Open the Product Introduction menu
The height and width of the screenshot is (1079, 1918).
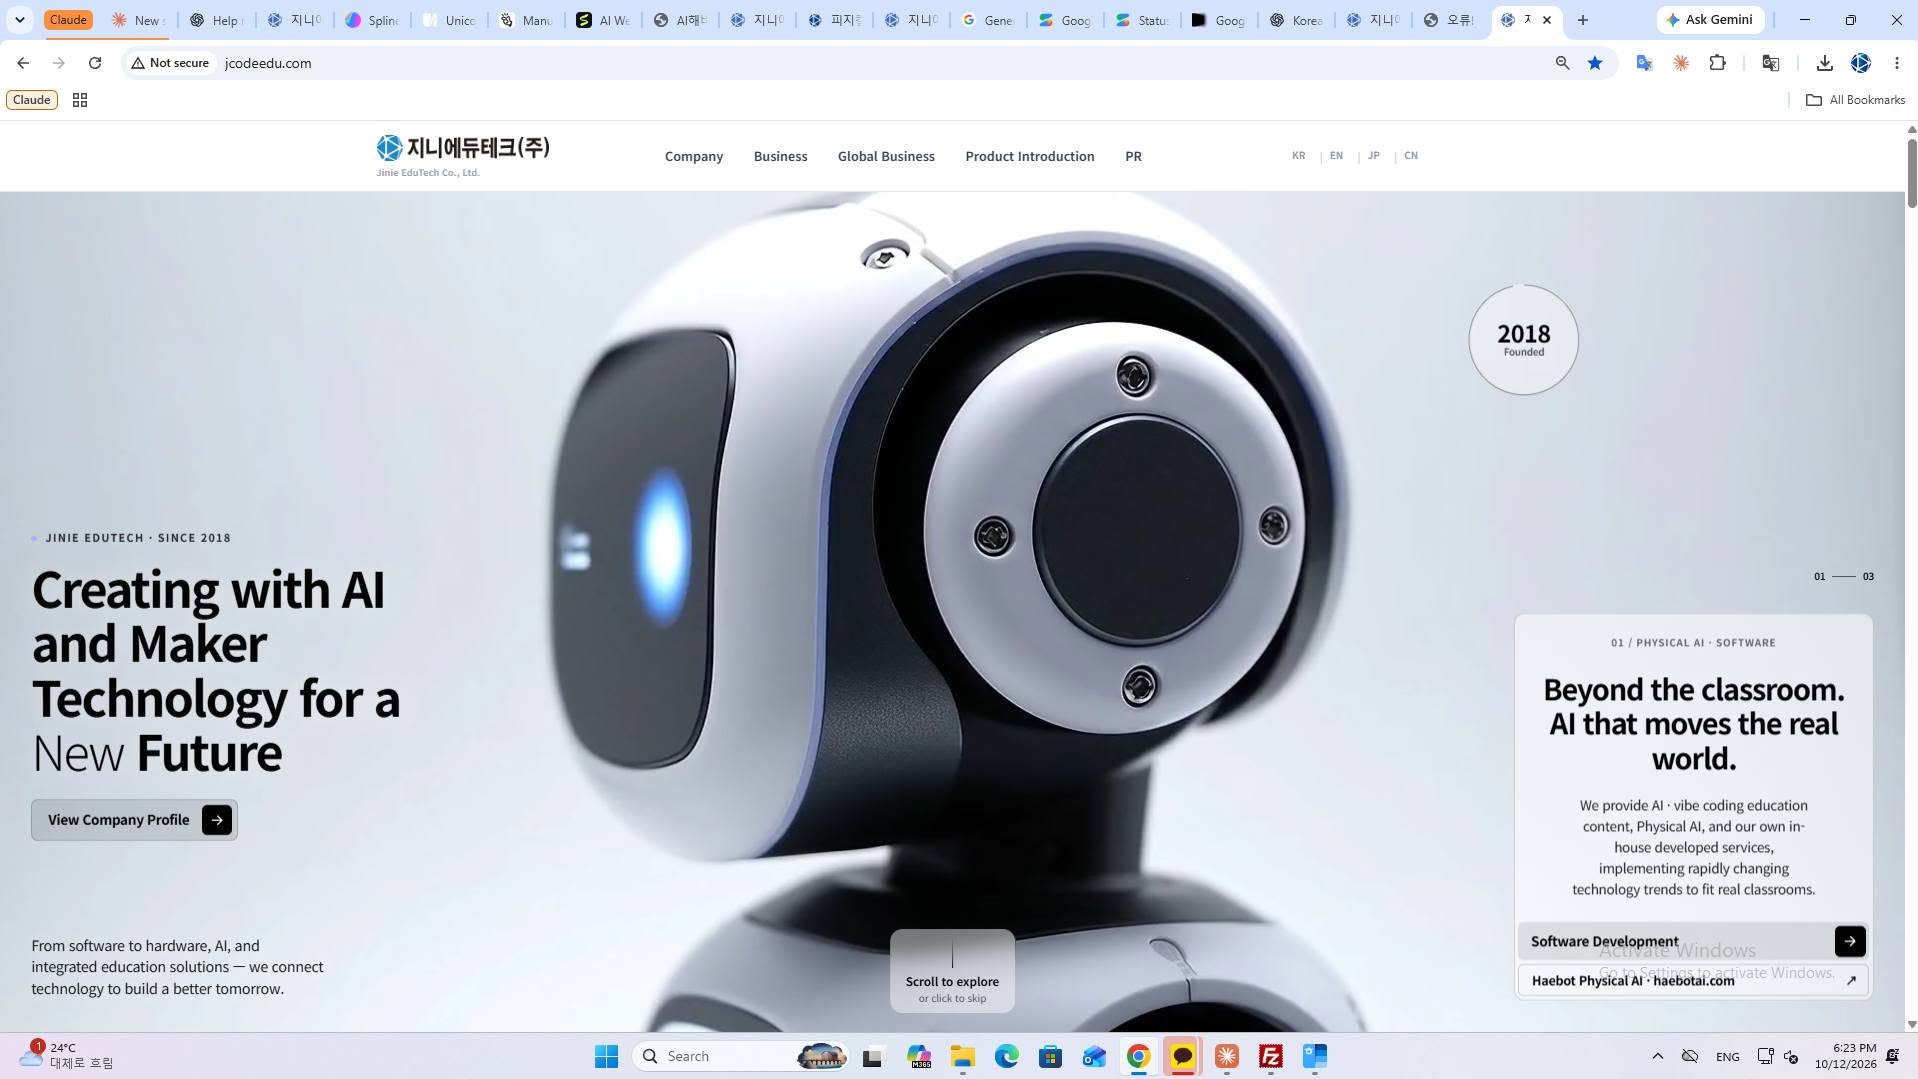click(x=1029, y=156)
